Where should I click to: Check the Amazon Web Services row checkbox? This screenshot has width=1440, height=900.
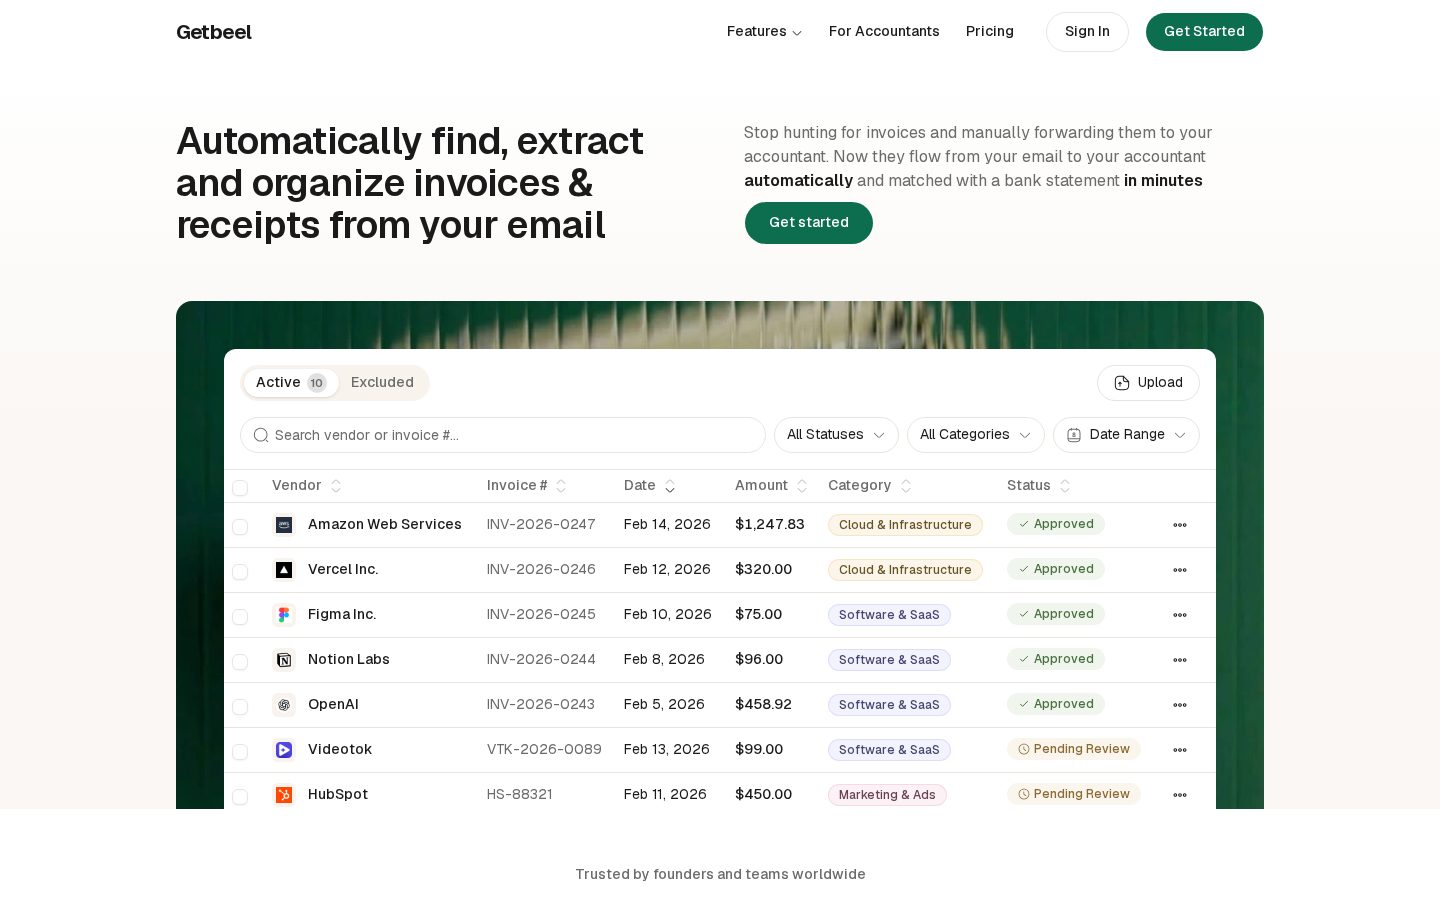pyautogui.click(x=240, y=527)
